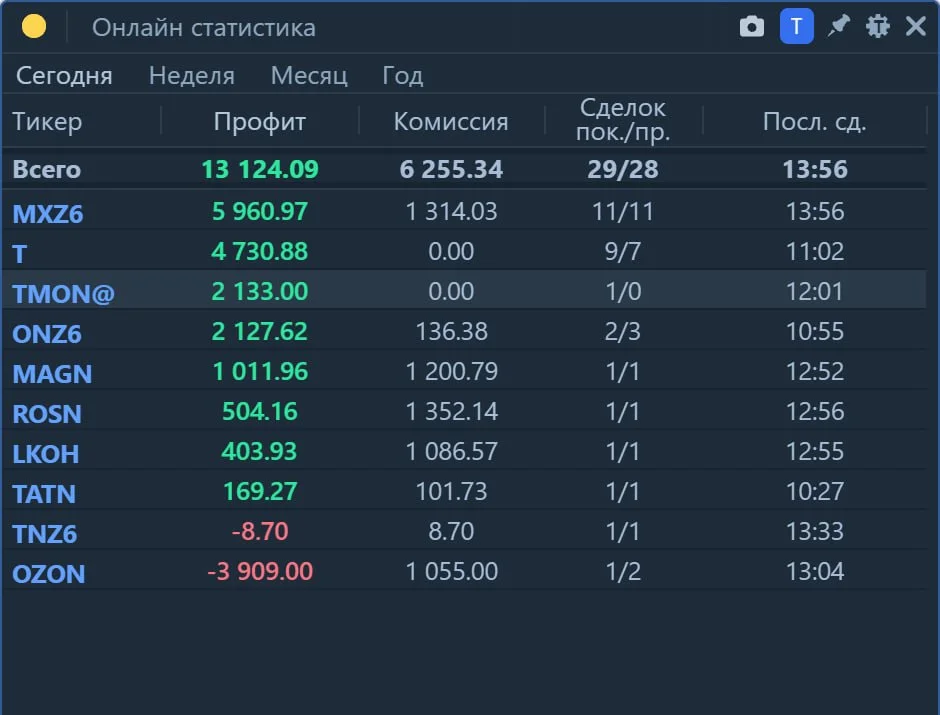Select the Год tab

[x=403, y=76]
